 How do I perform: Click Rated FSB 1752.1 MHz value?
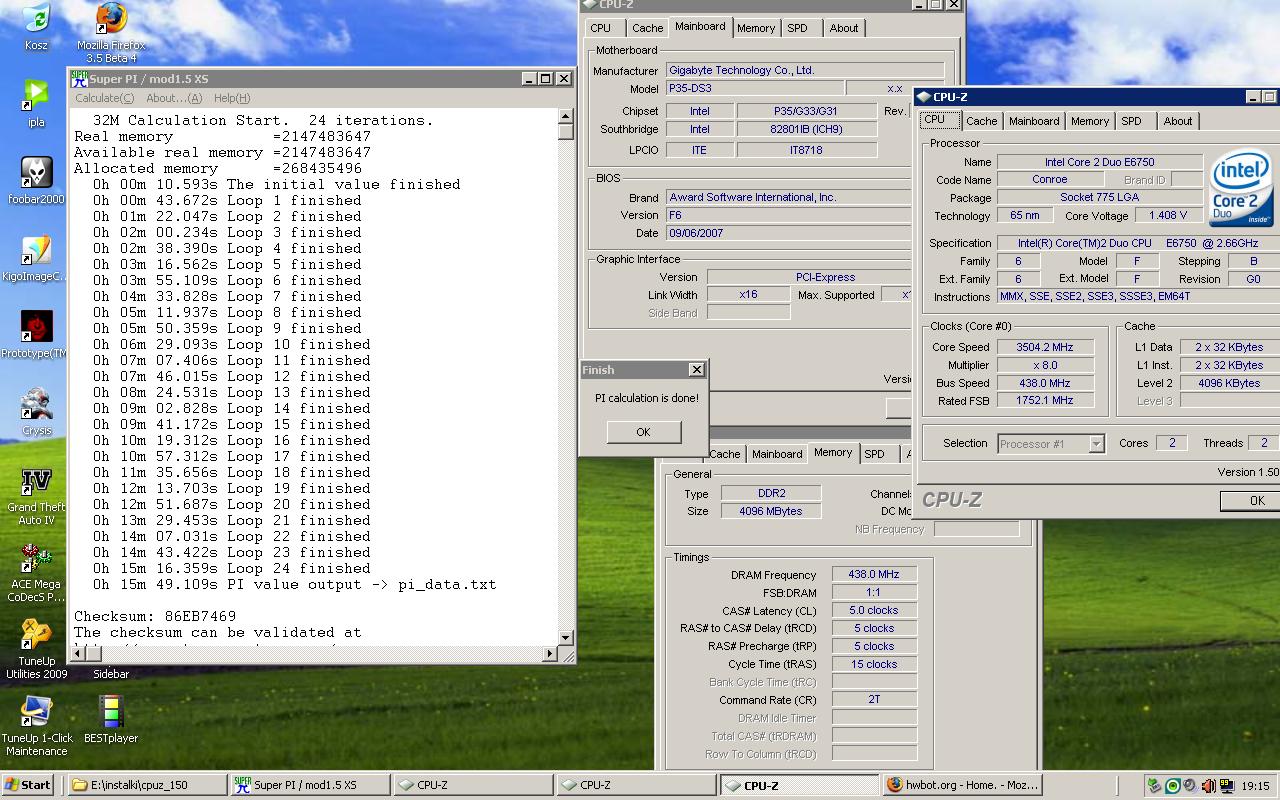click(1044, 400)
